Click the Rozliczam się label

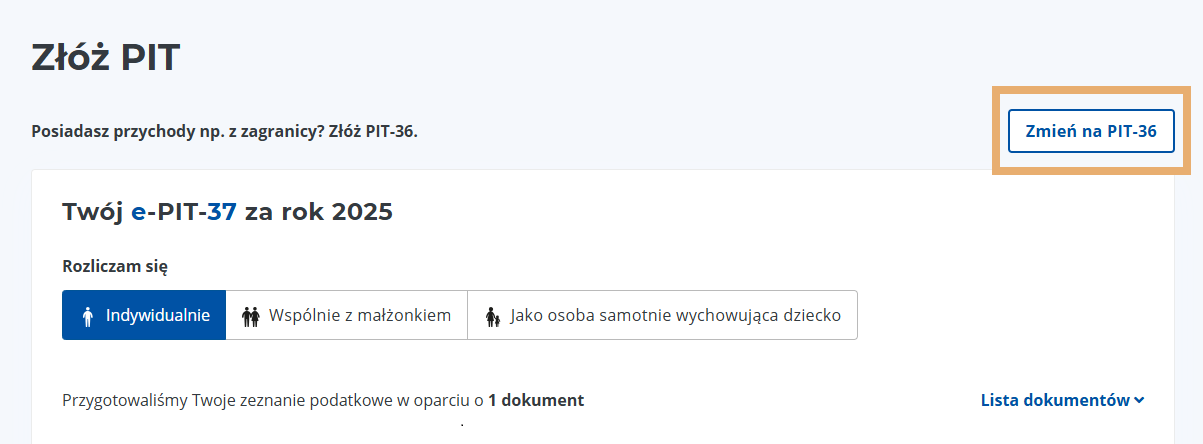point(115,266)
